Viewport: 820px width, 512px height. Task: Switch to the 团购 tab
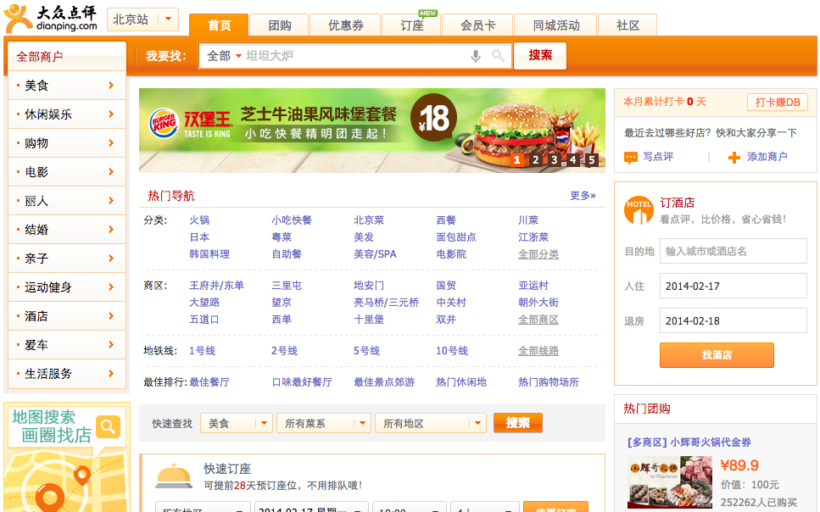[280, 25]
